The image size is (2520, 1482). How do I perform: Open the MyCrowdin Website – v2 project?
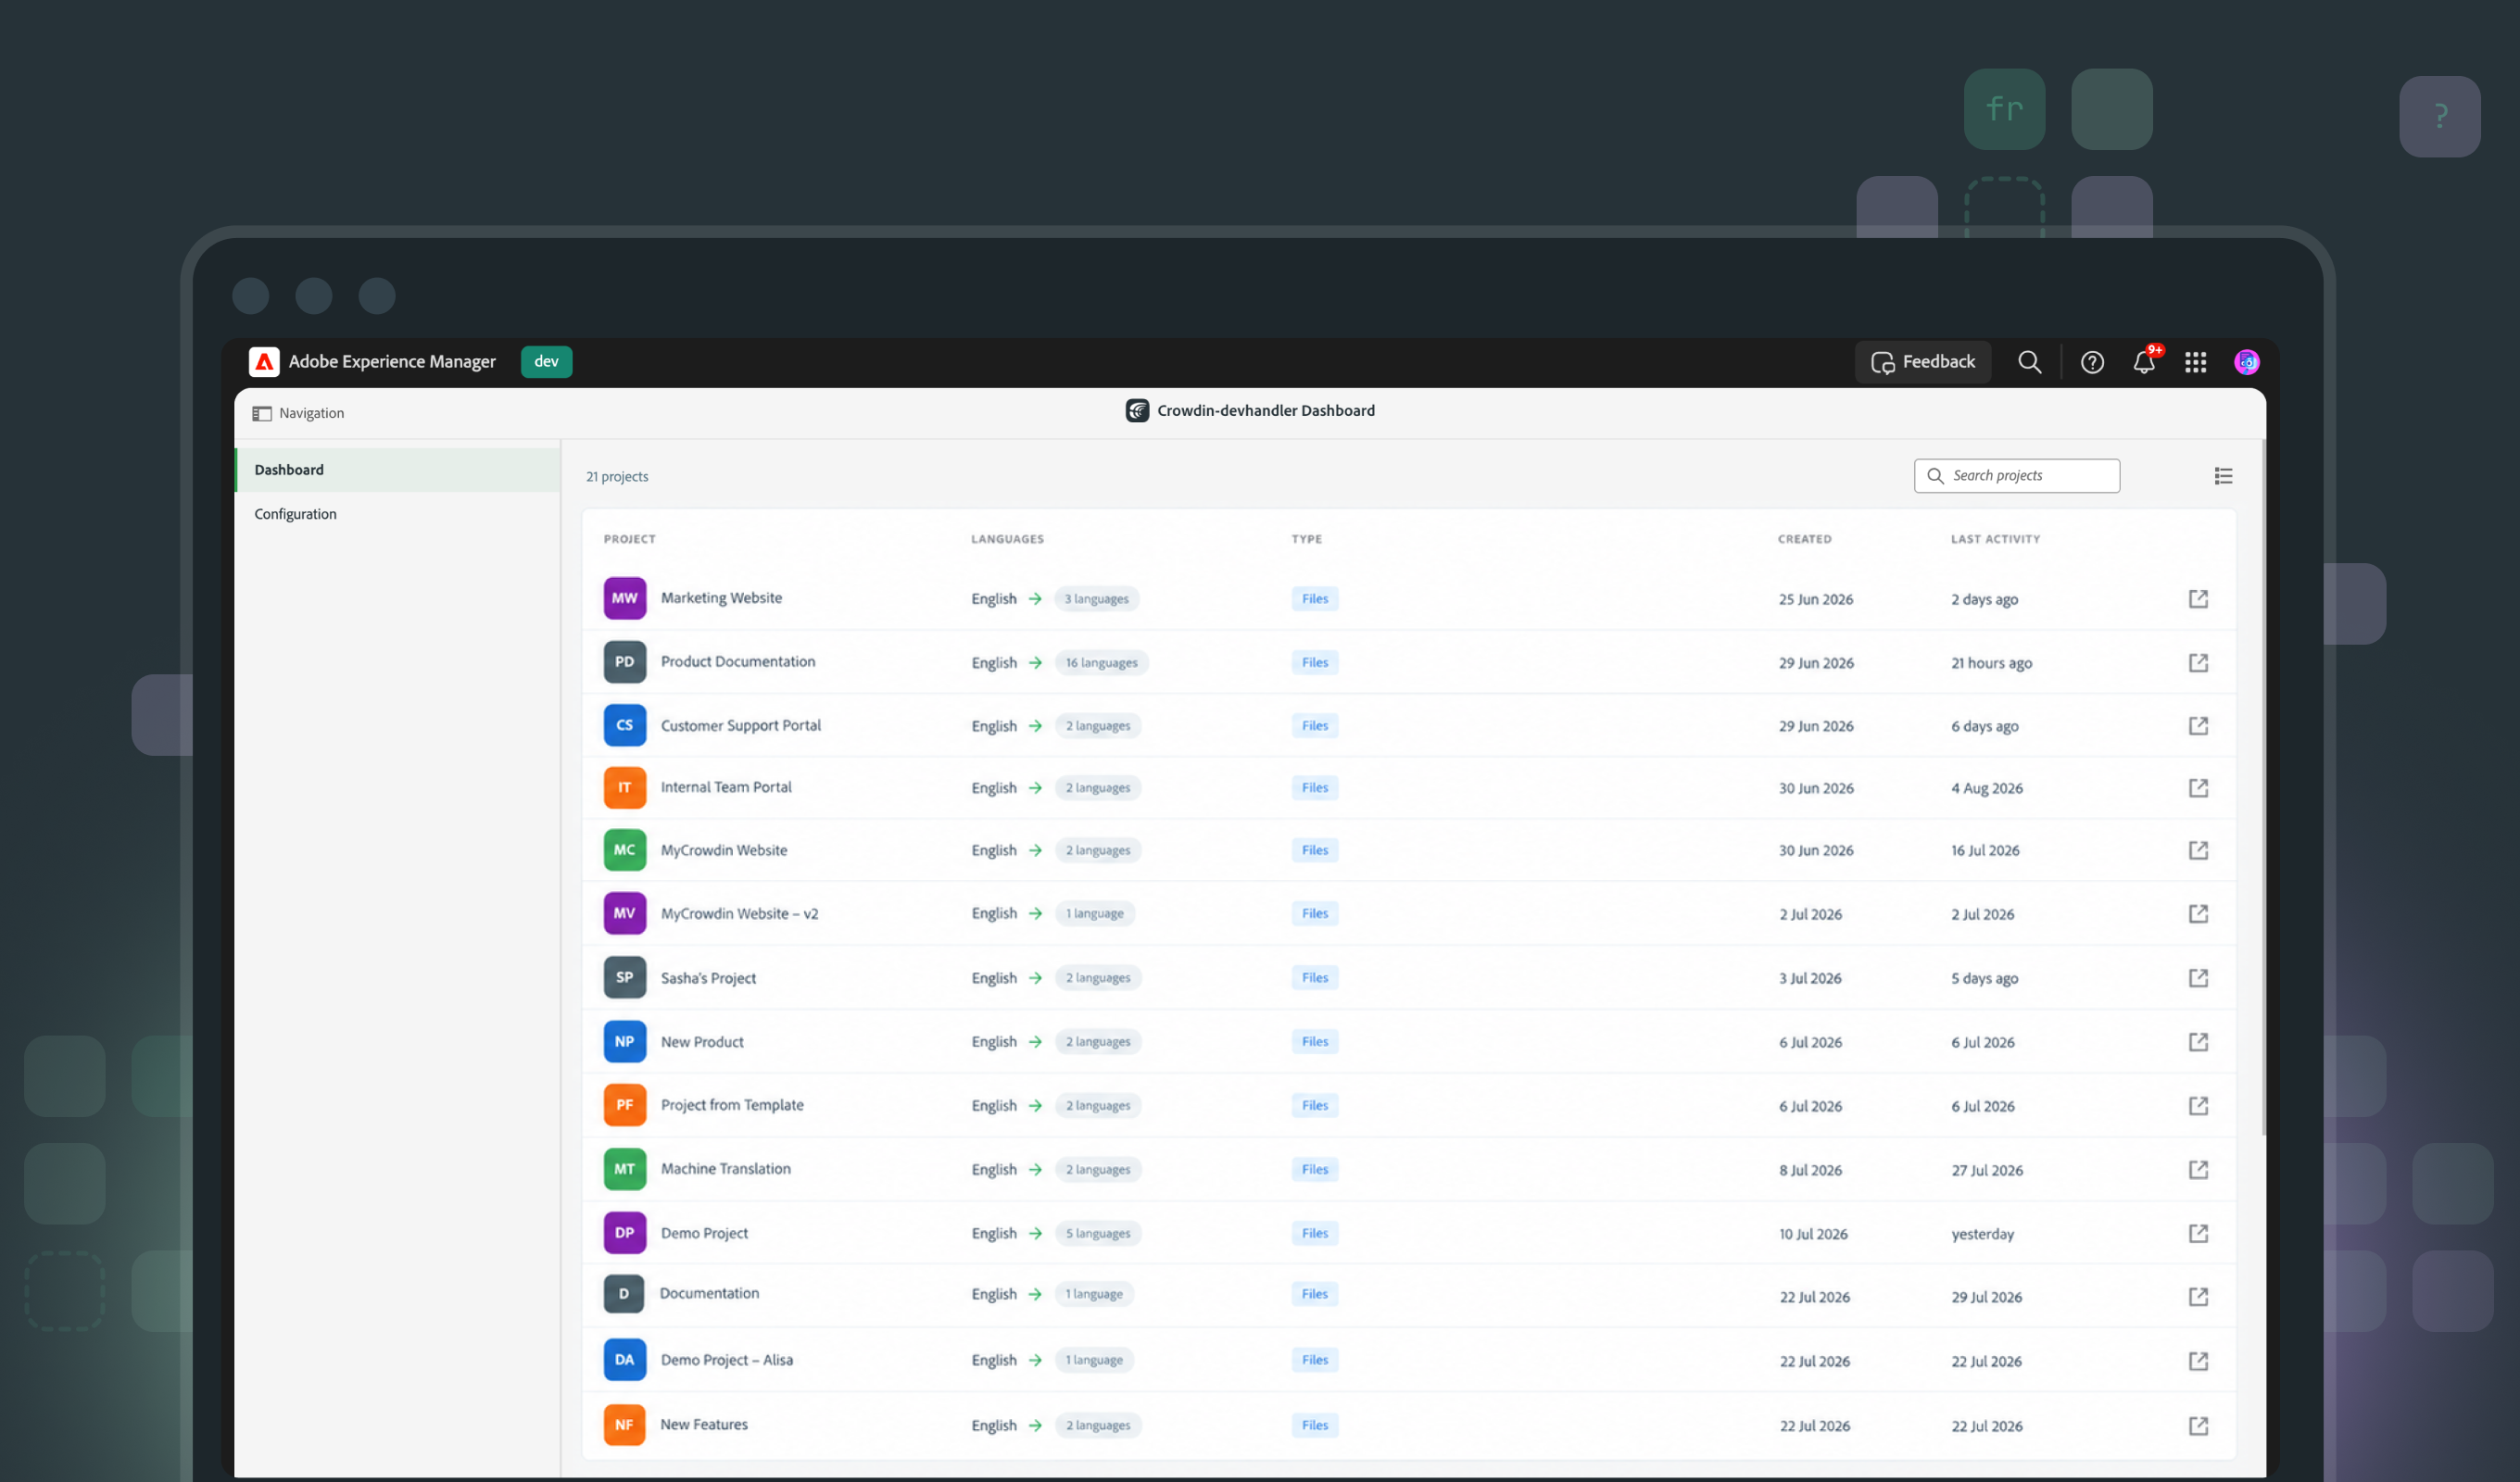(x=739, y=913)
